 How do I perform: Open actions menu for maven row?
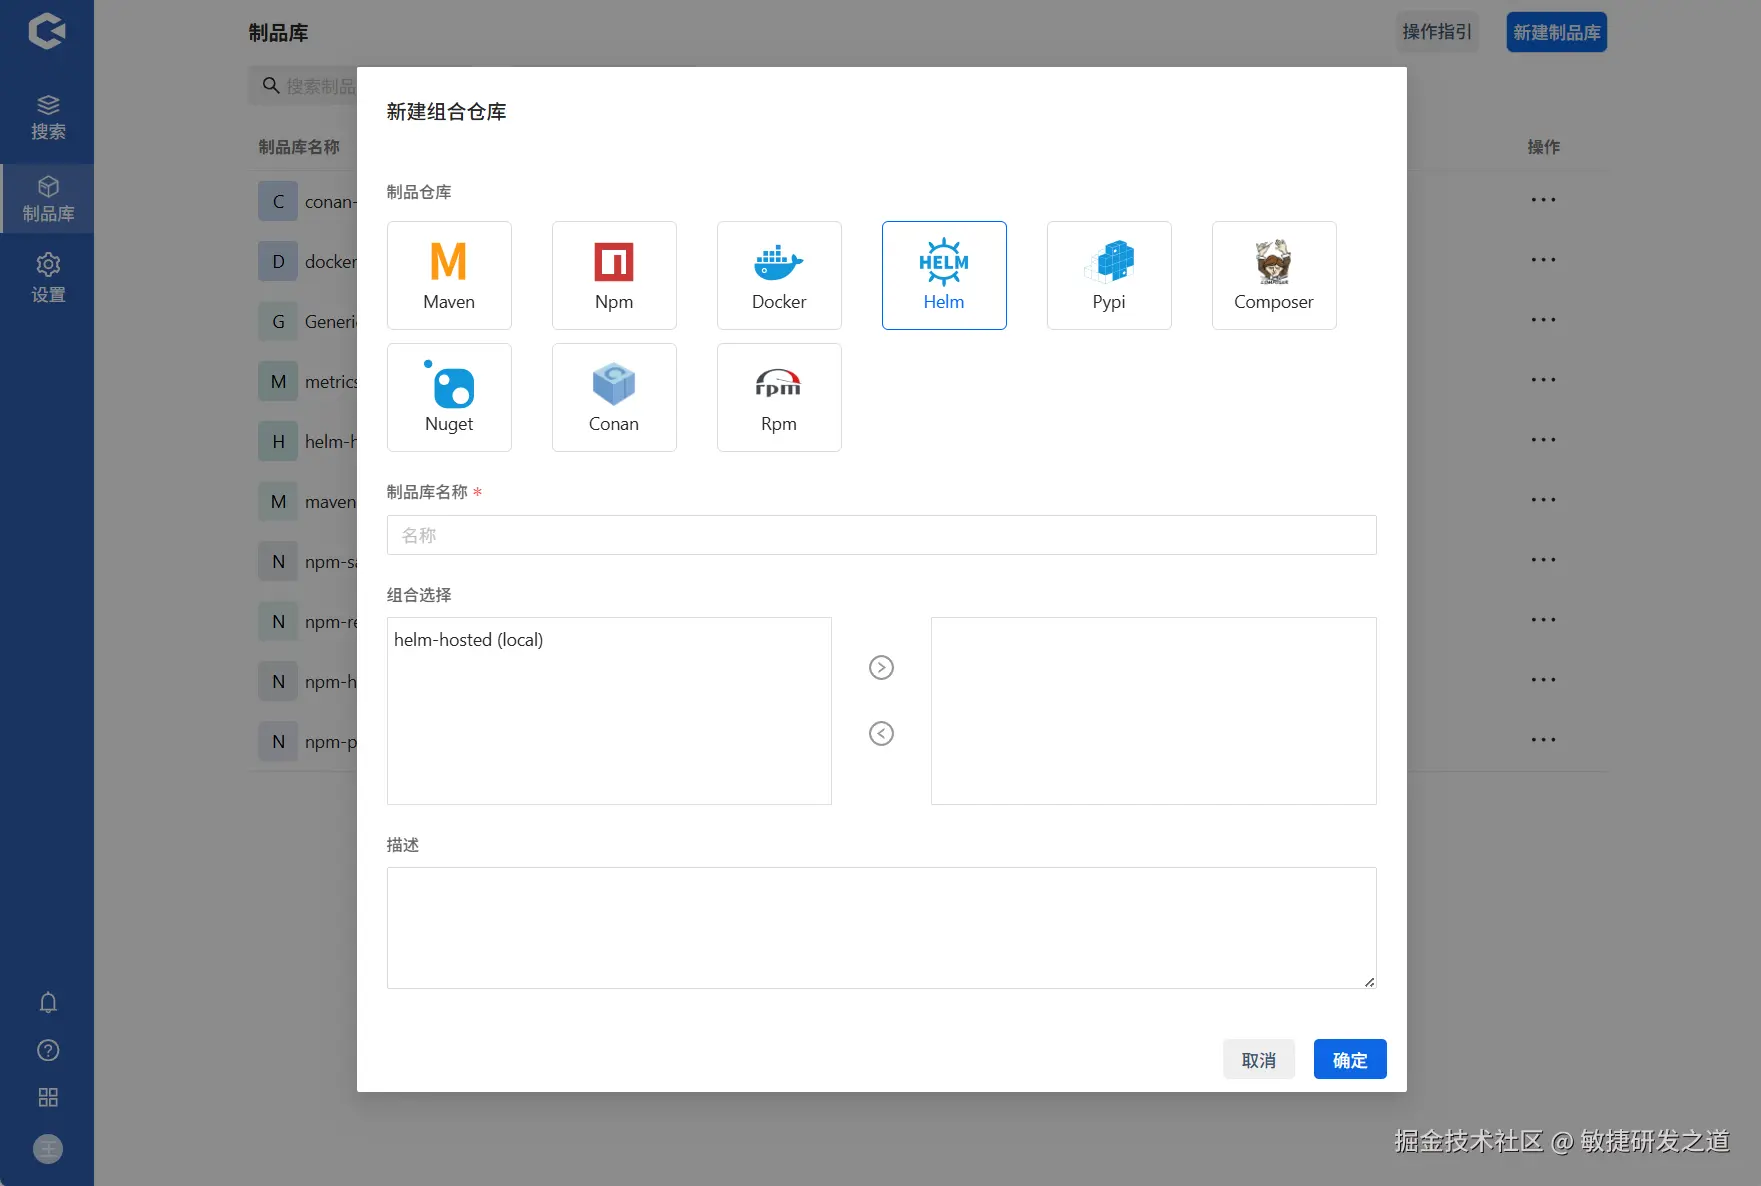[1543, 500]
